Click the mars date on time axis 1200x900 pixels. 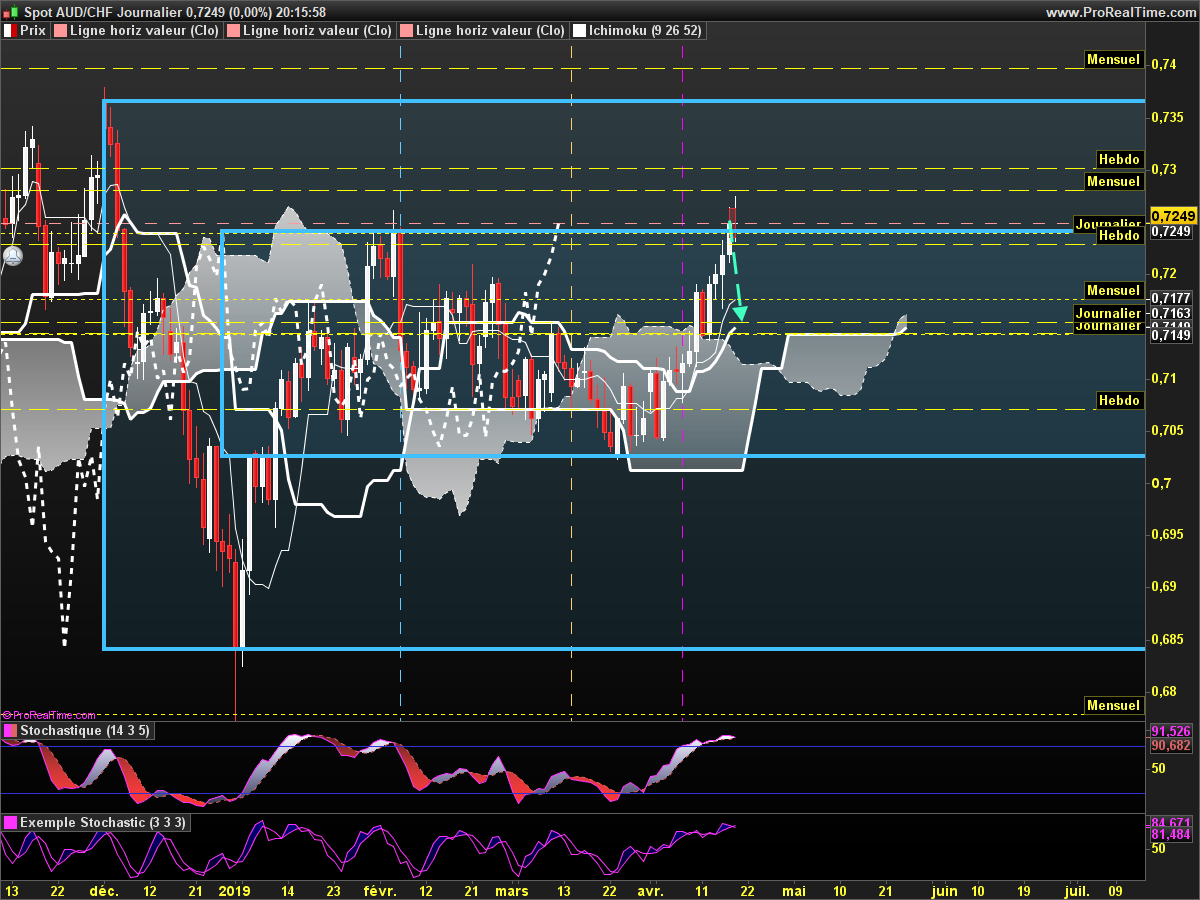click(512, 890)
